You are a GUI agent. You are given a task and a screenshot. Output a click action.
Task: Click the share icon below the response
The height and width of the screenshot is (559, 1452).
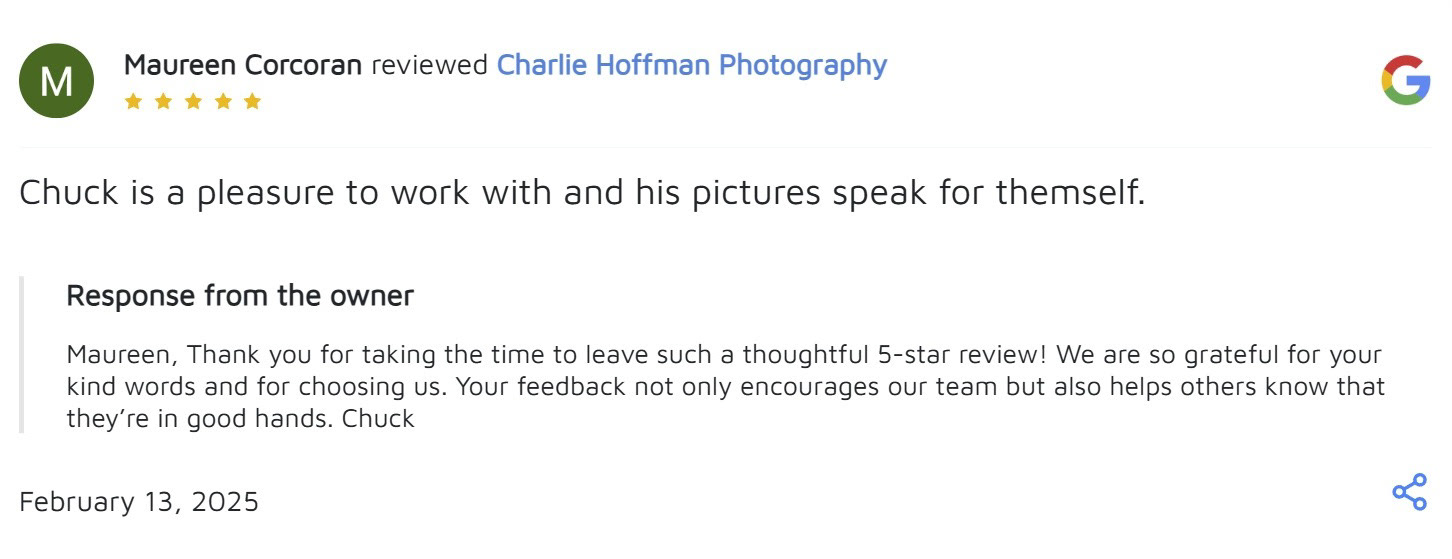pyautogui.click(x=1409, y=492)
